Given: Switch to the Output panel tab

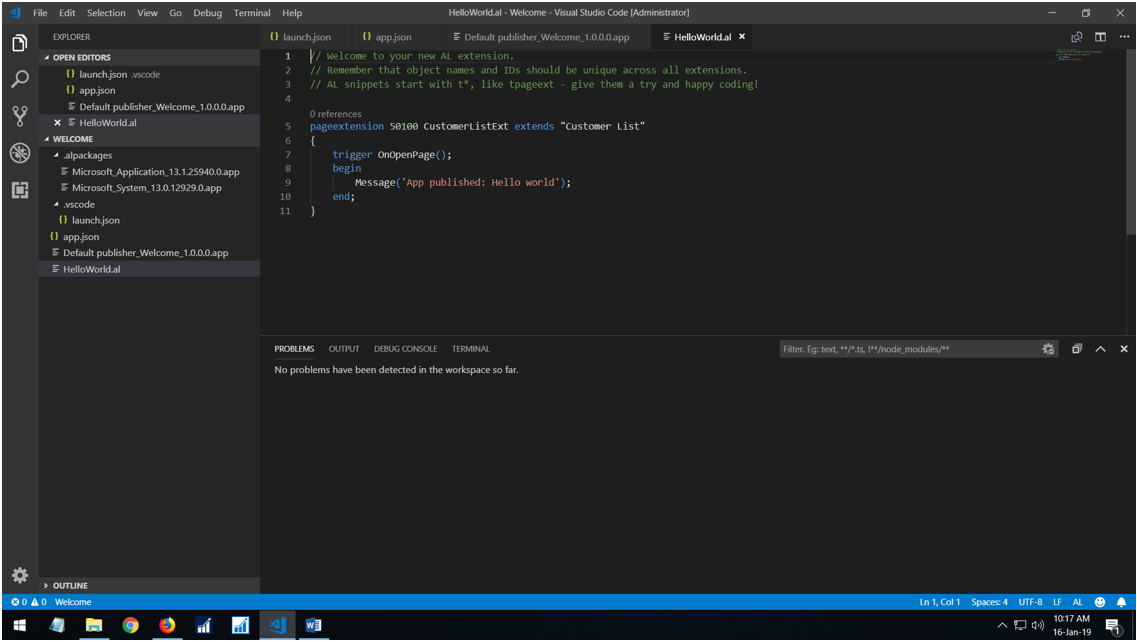Looking at the screenshot, I should tap(344, 349).
